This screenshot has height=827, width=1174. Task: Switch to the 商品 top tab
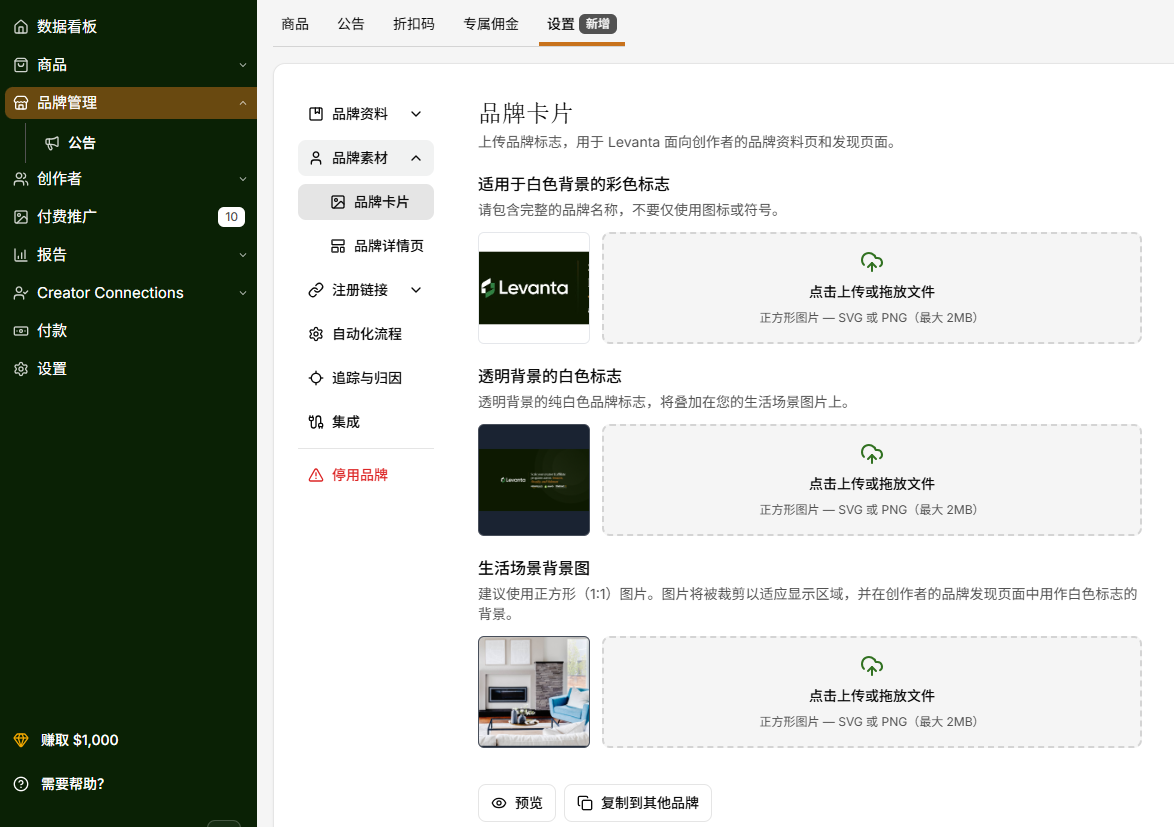click(295, 24)
